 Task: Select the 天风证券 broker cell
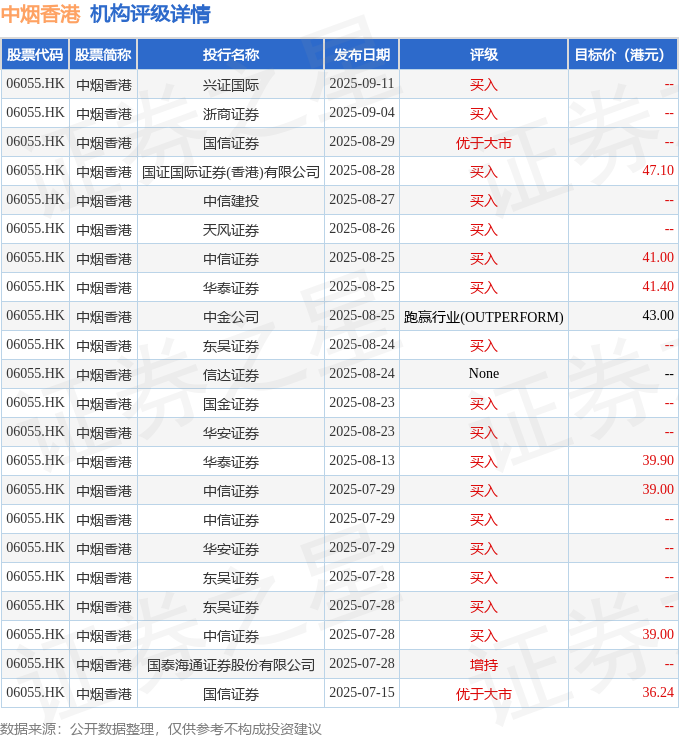[x=231, y=230]
